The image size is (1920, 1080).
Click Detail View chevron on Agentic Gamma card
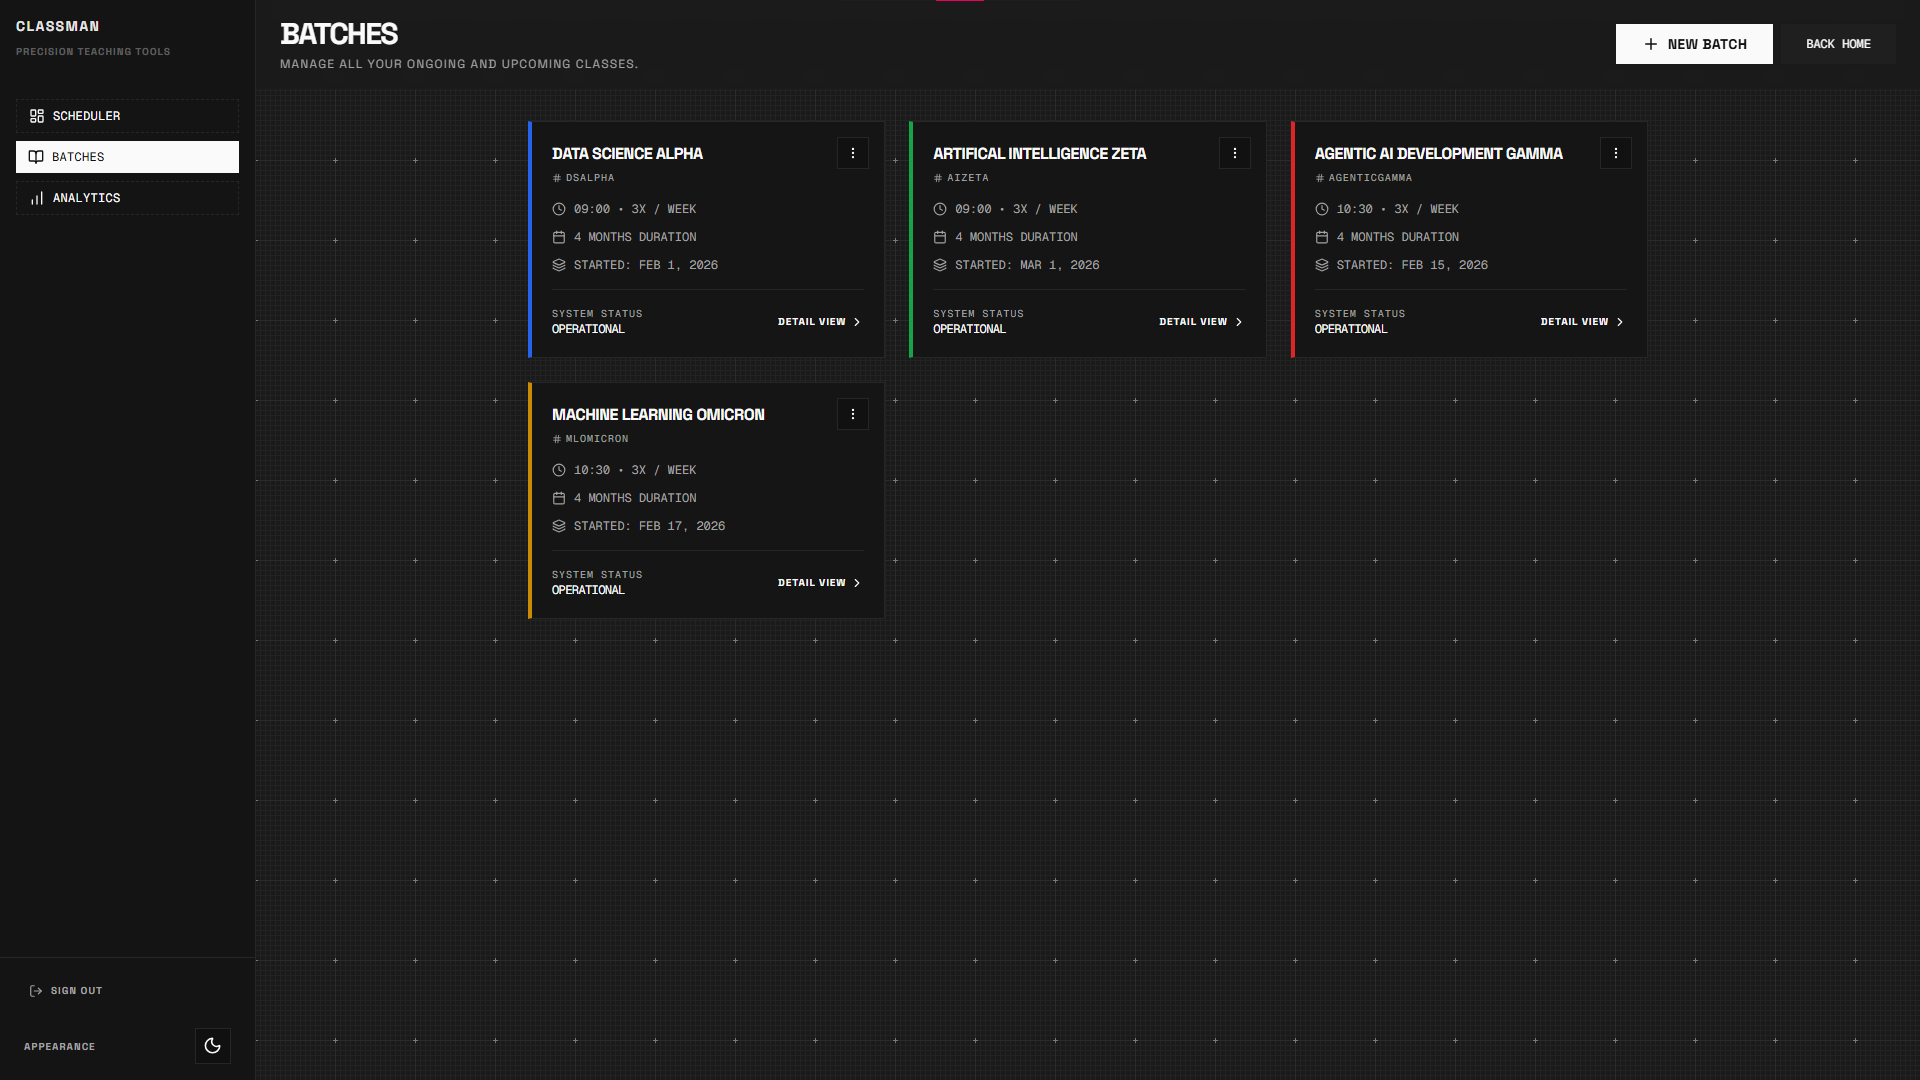(1620, 322)
